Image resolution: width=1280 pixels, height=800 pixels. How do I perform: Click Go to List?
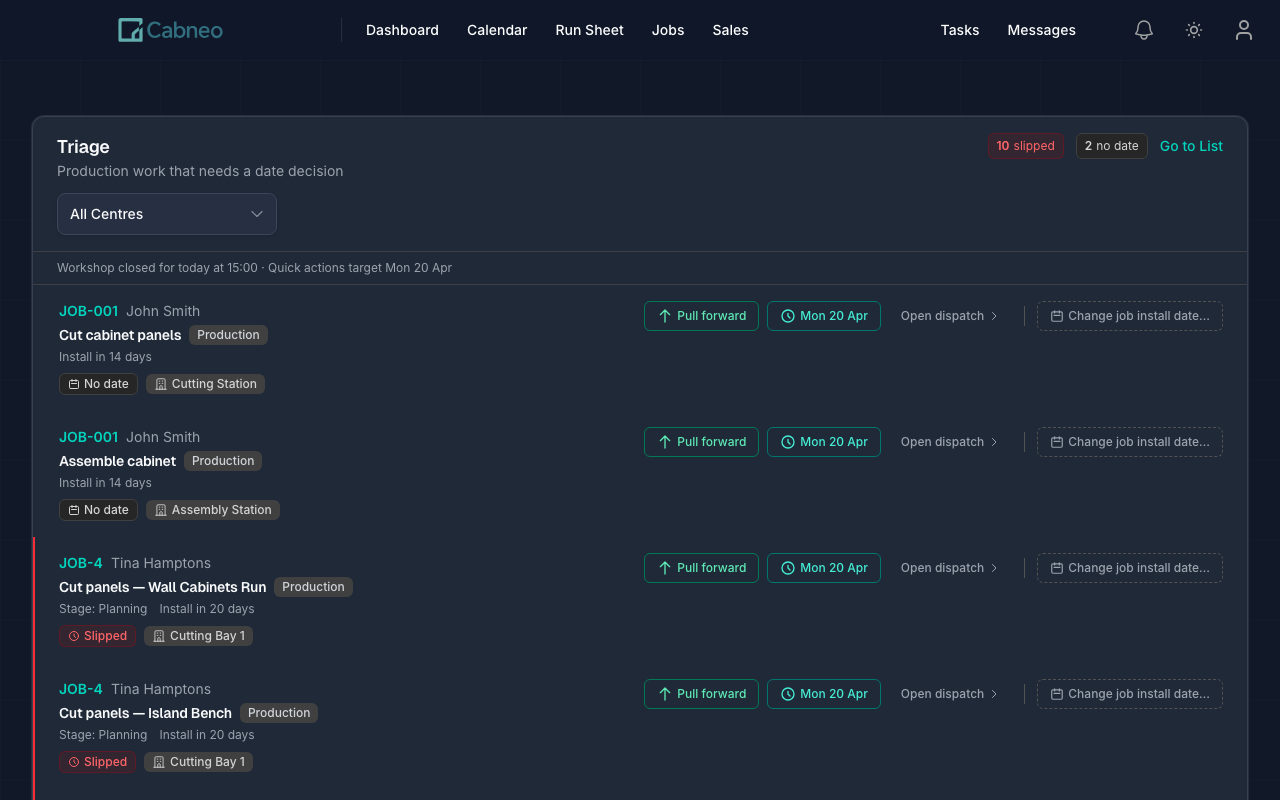point(1191,146)
